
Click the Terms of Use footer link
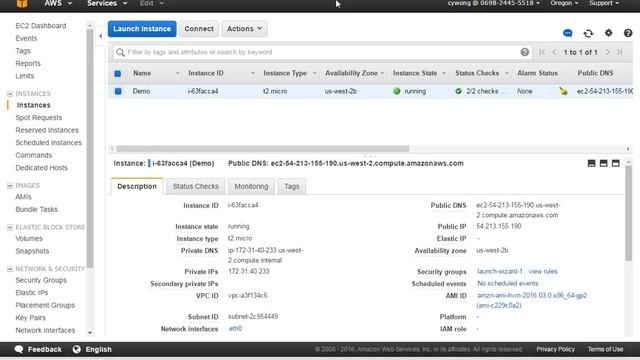click(605, 349)
